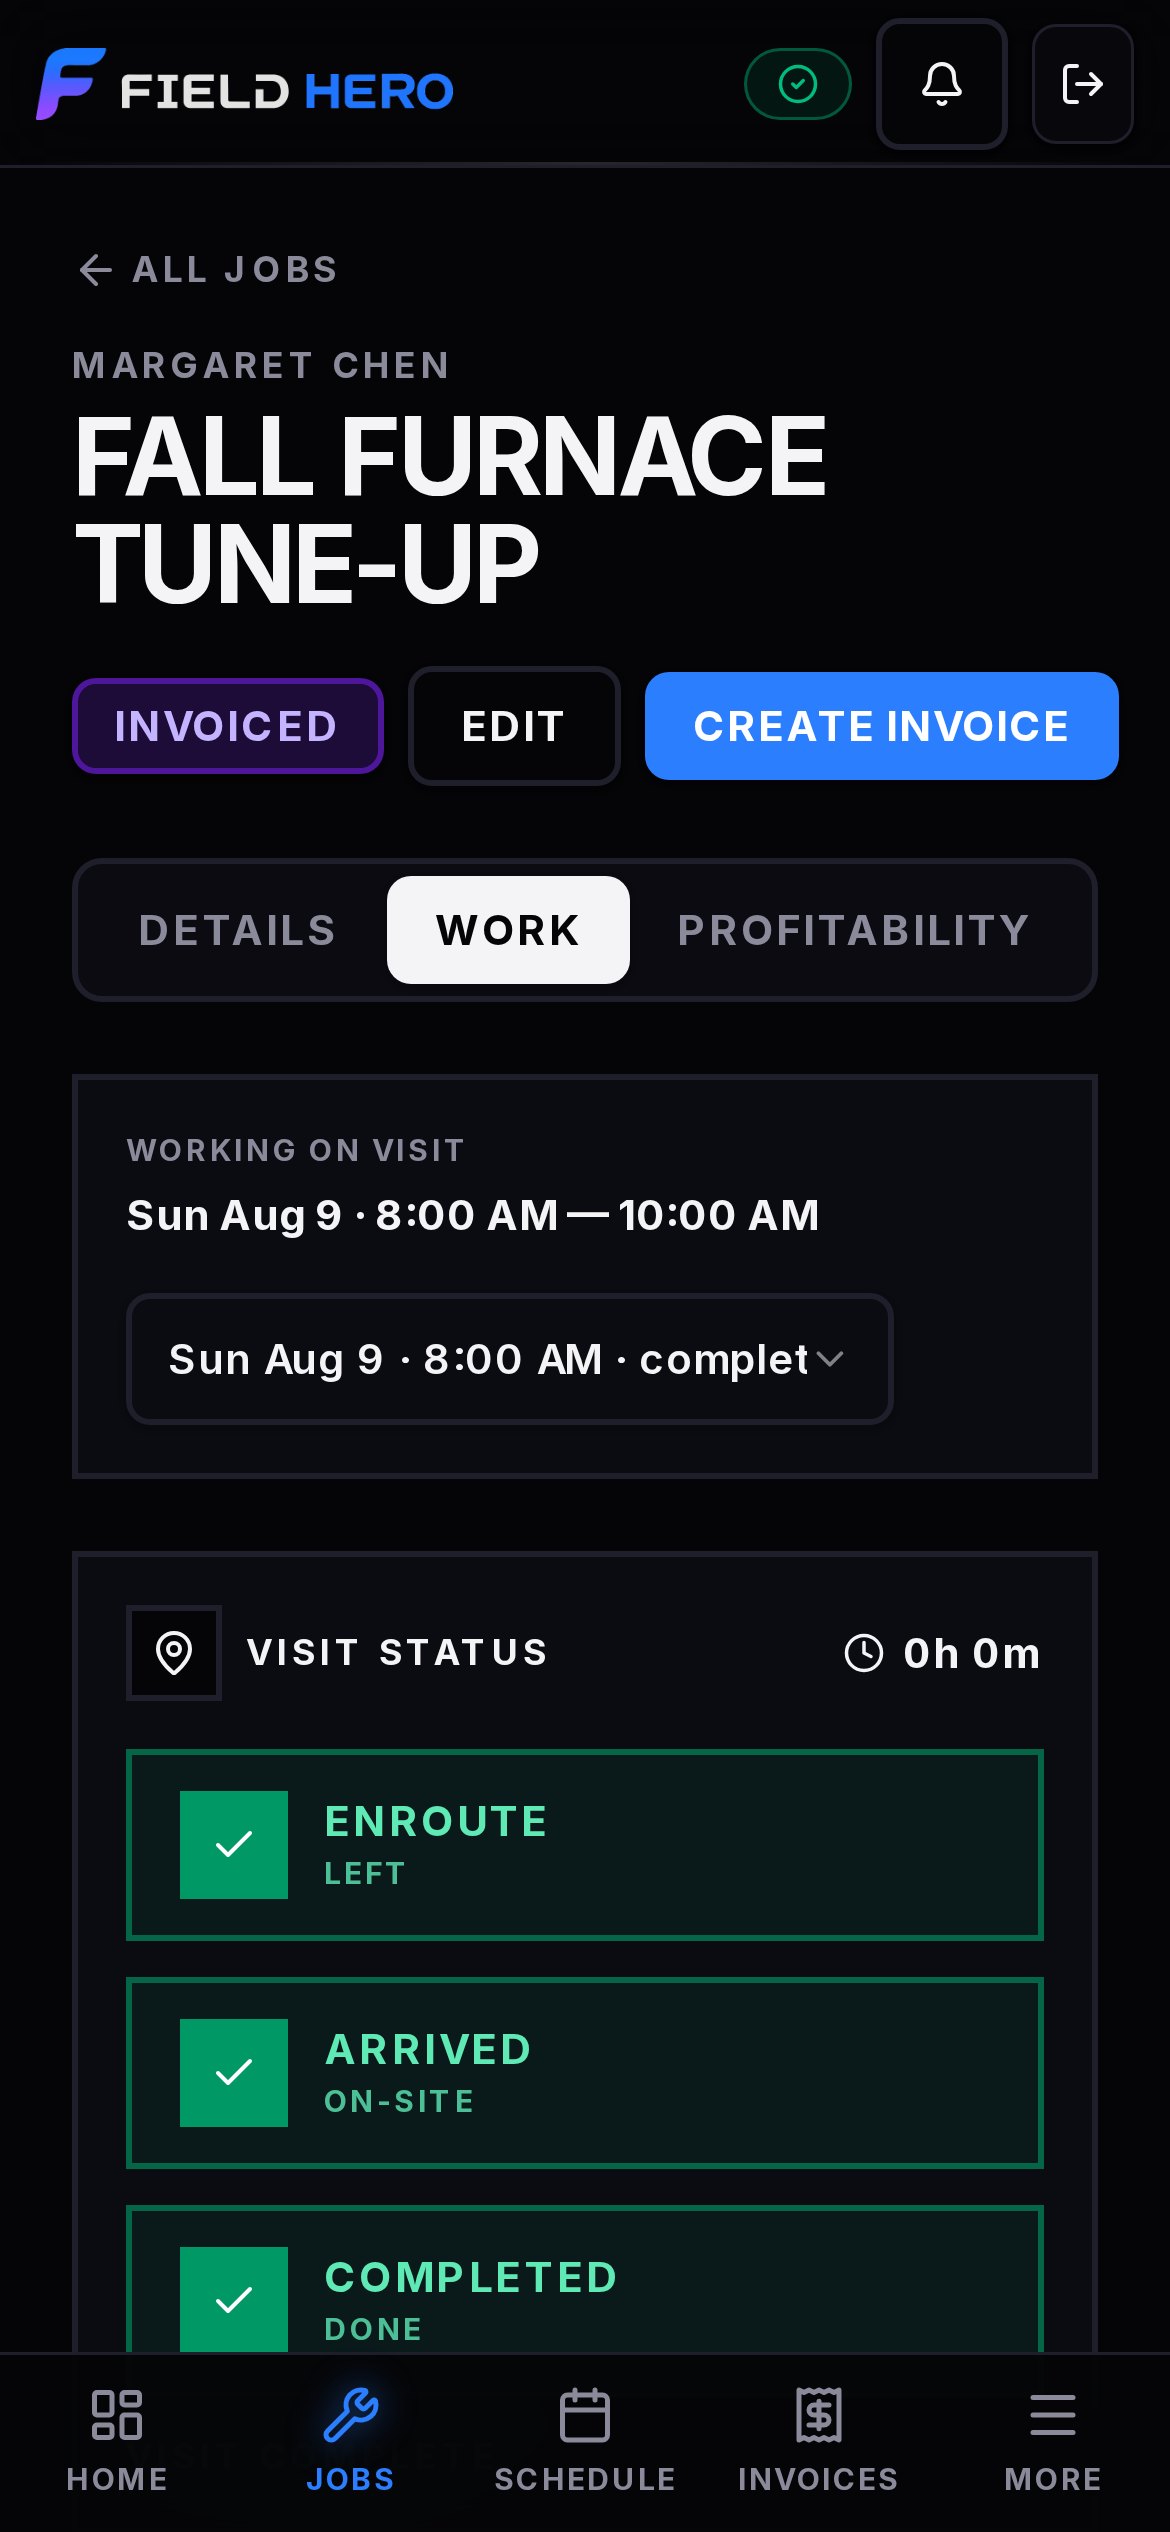The width and height of the screenshot is (1170, 2532).
Task: Click the Edit button
Action: tap(514, 726)
